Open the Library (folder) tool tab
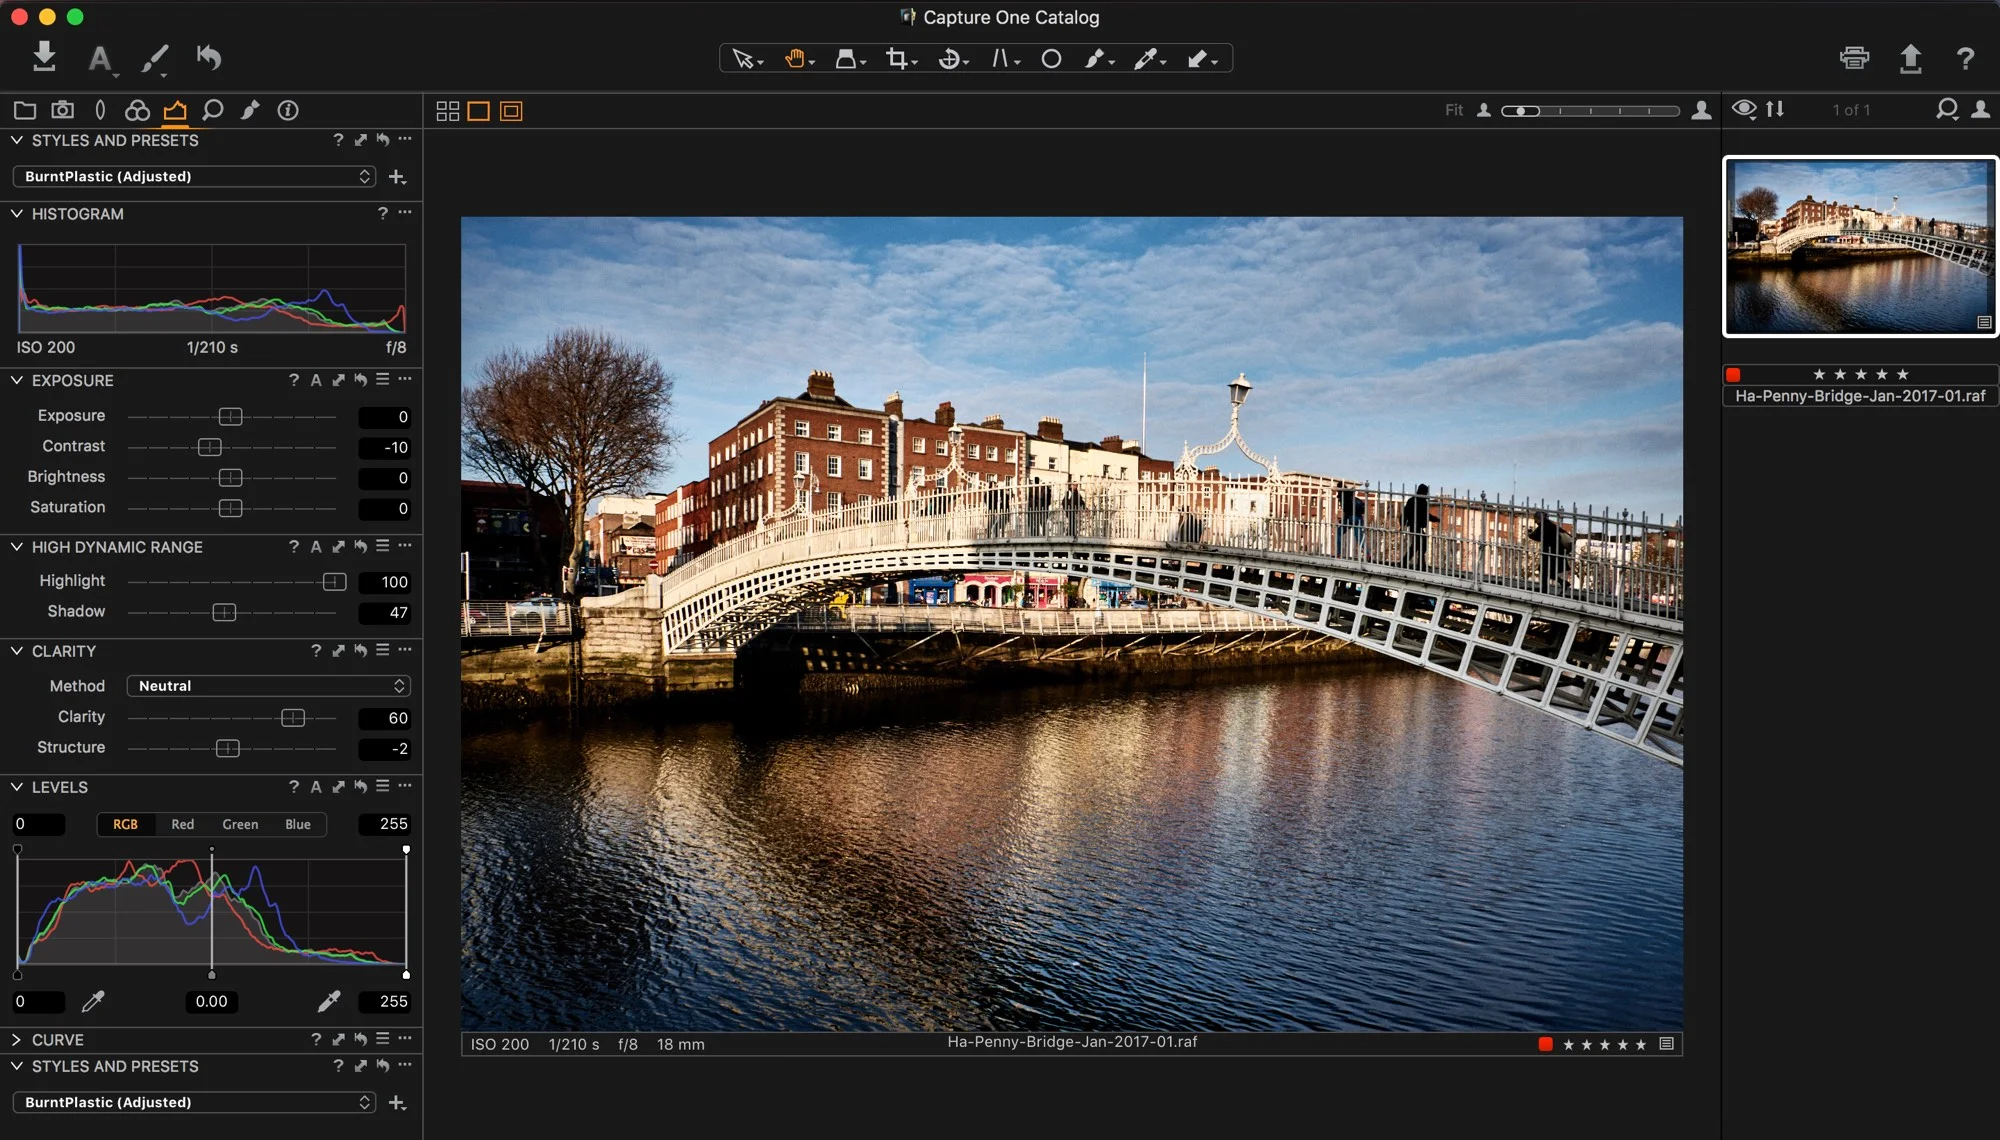The image size is (2000, 1140). pyautogui.click(x=25, y=110)
